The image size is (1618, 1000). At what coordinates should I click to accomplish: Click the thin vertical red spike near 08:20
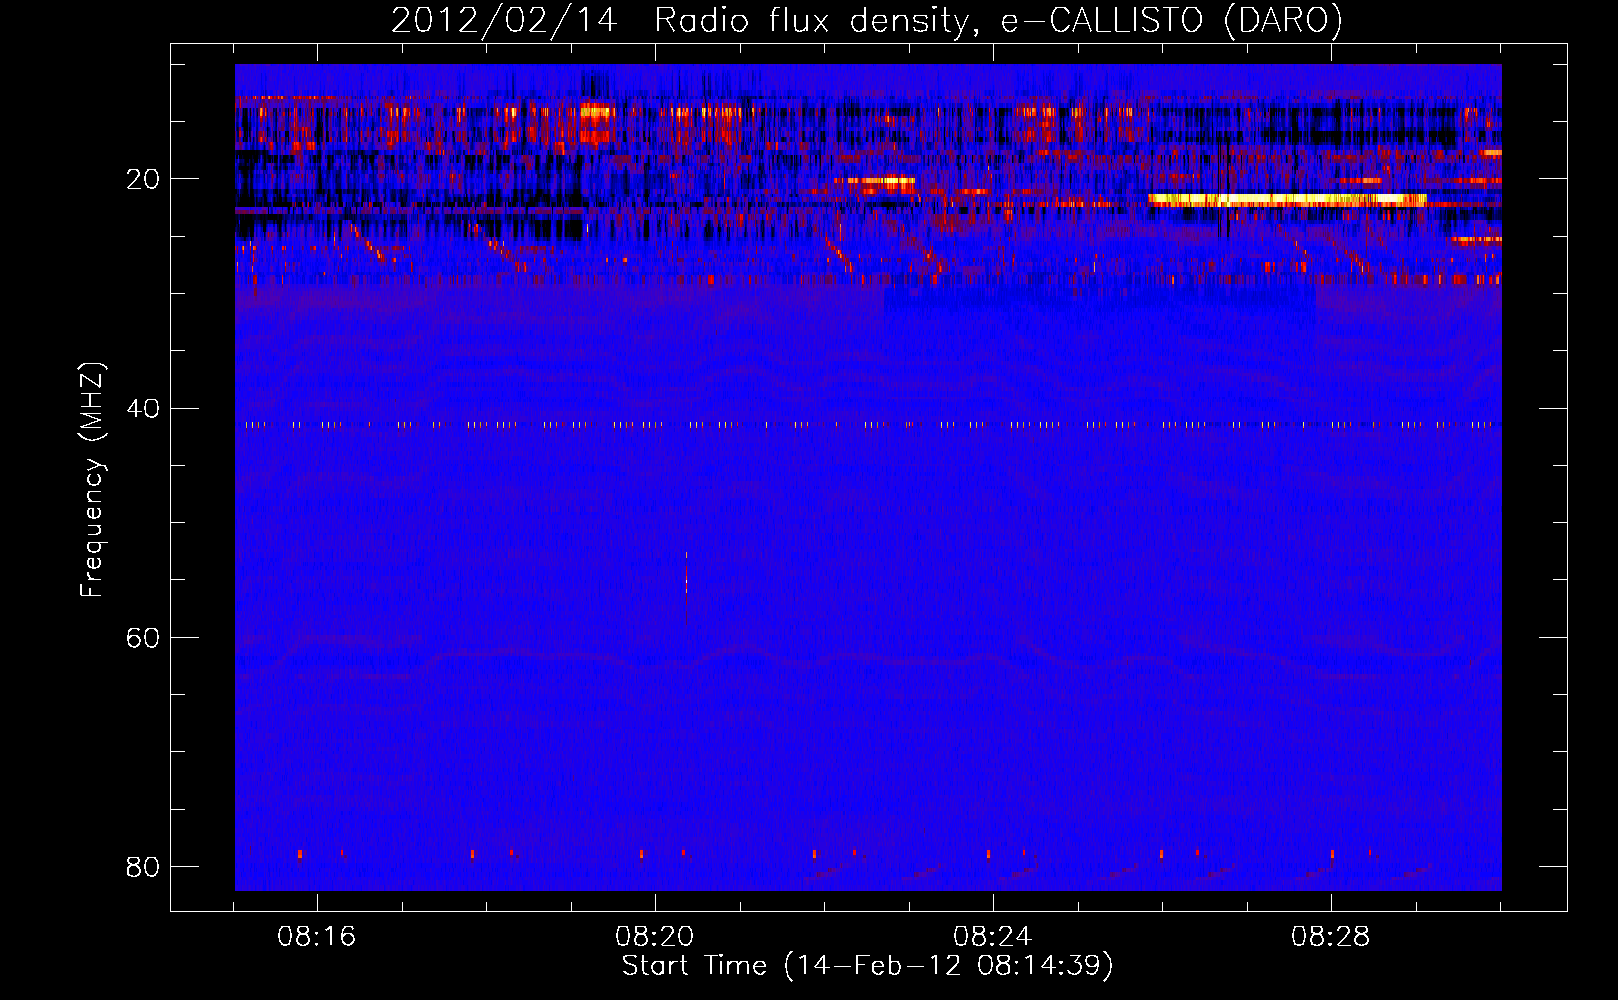pos(686,588)
